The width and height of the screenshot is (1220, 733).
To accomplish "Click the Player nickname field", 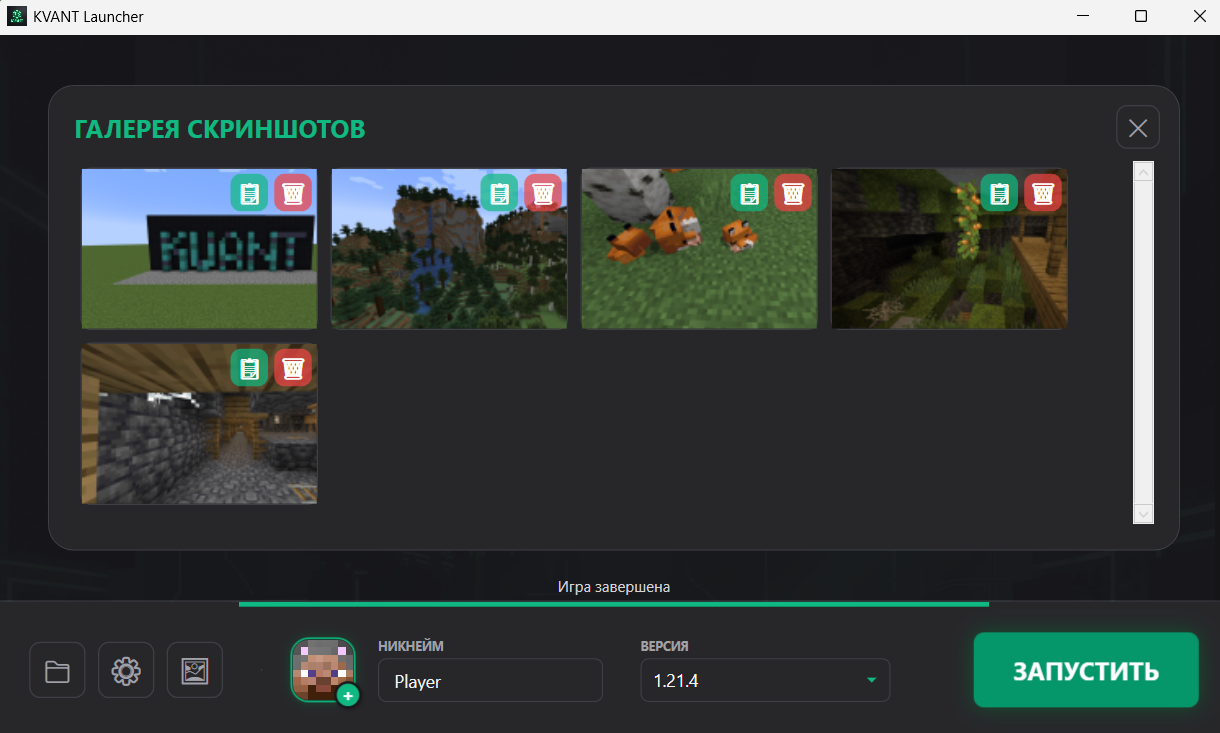I will pos(490,681).
